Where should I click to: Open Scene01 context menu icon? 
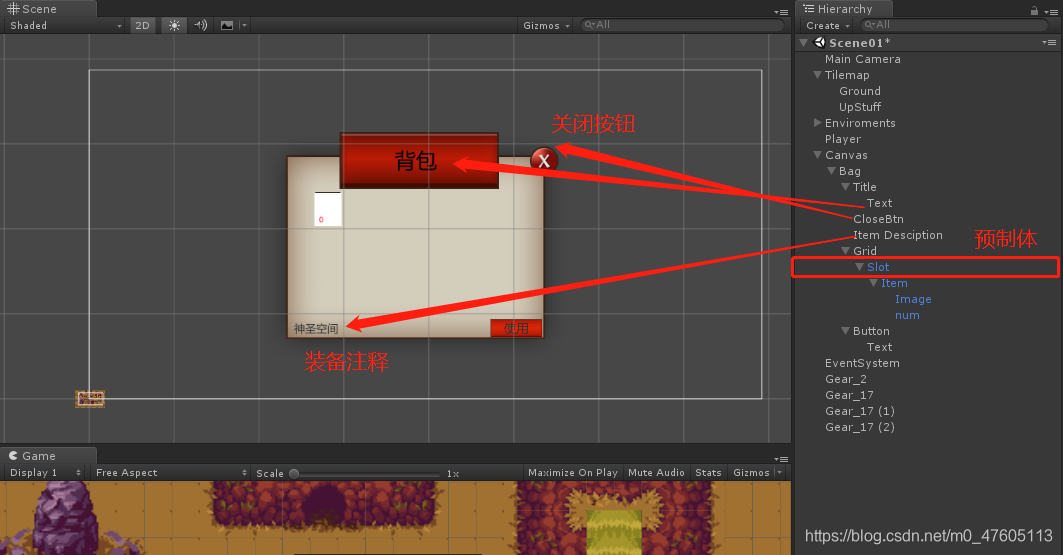1049,43
